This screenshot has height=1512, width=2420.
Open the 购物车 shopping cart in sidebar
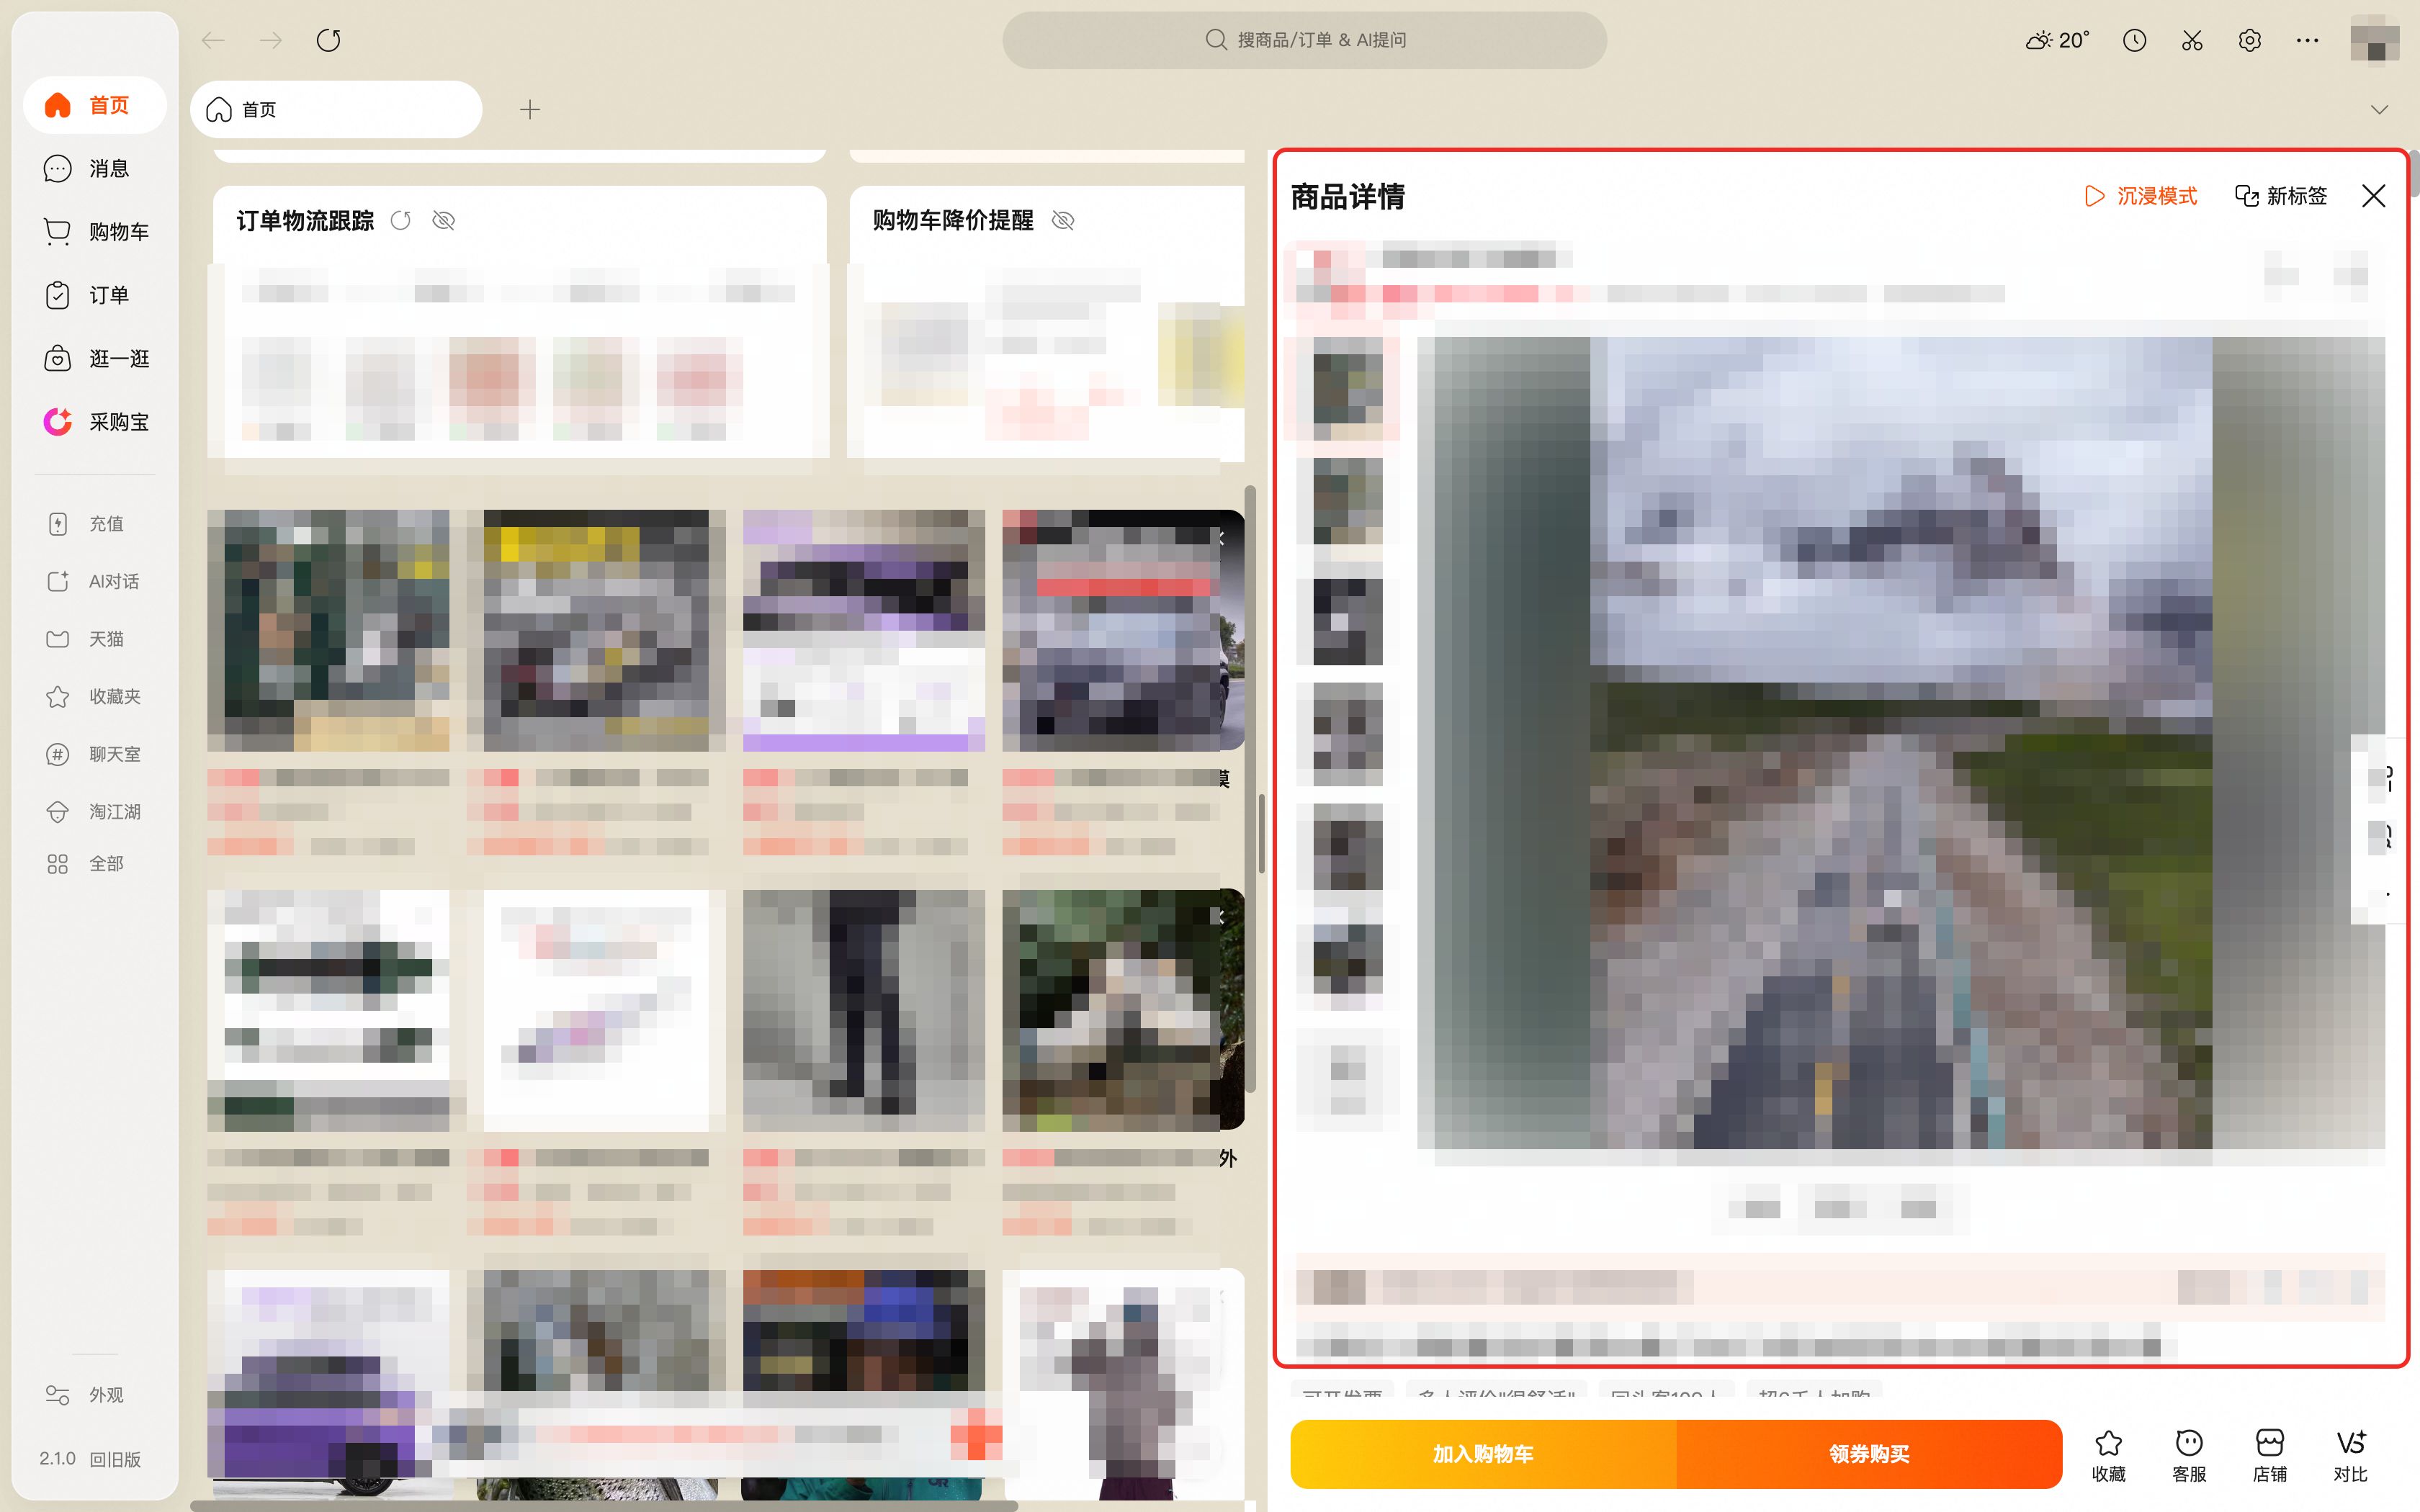point(58,231)
